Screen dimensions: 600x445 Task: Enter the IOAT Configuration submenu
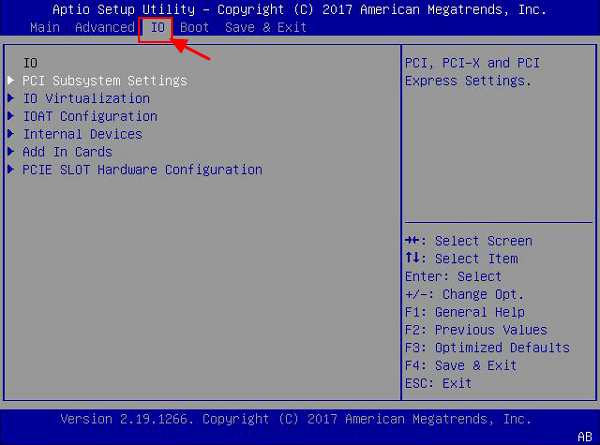[90, 116]
